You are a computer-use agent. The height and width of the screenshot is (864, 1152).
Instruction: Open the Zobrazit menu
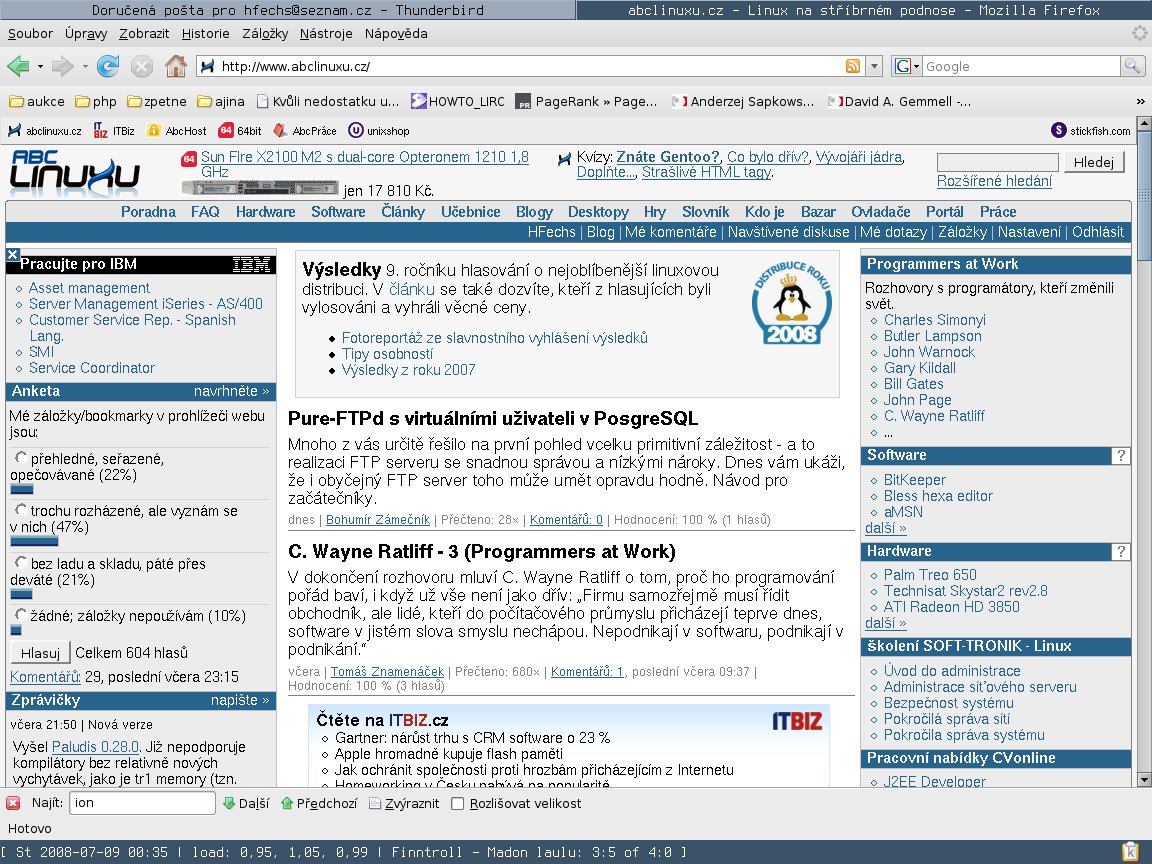point(144,34)
